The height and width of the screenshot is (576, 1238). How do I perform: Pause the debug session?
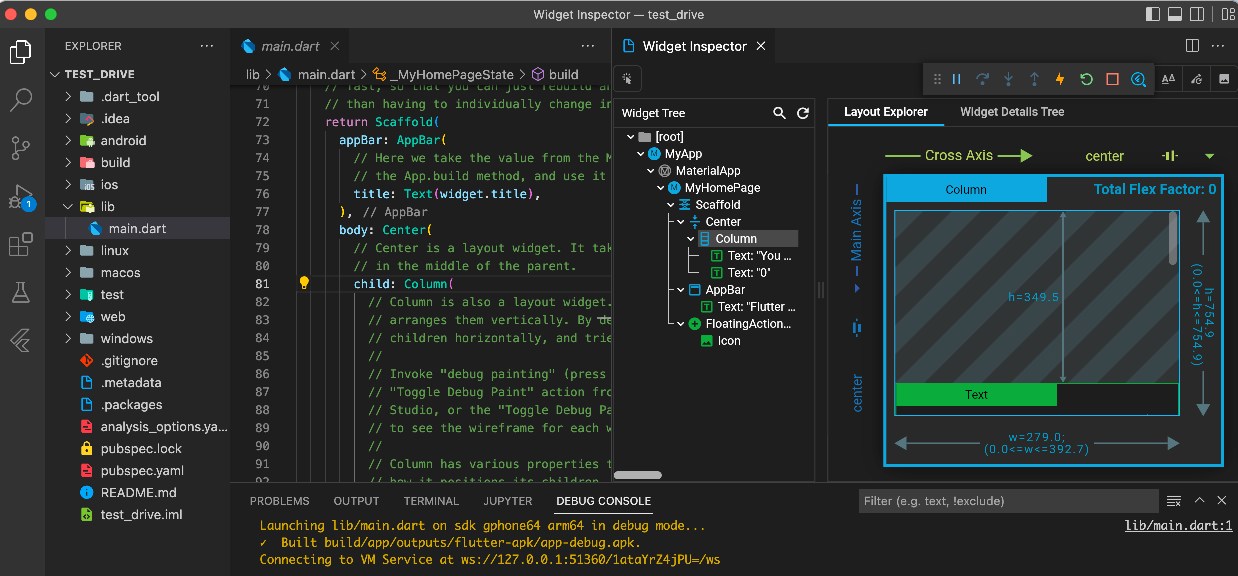coord(956,79)
